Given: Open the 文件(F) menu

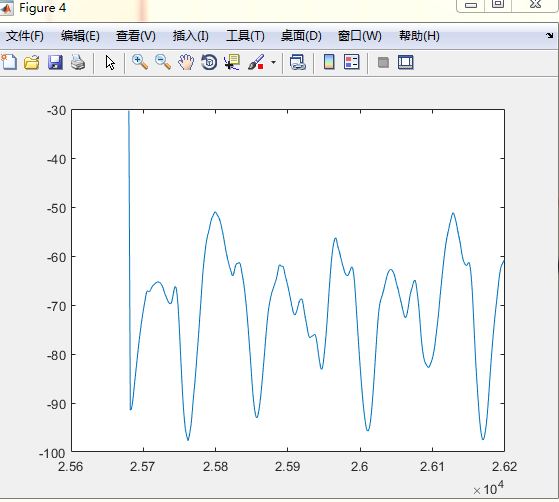Looking at the screenshot, I should pyautogui.click(x=25, y=36).
